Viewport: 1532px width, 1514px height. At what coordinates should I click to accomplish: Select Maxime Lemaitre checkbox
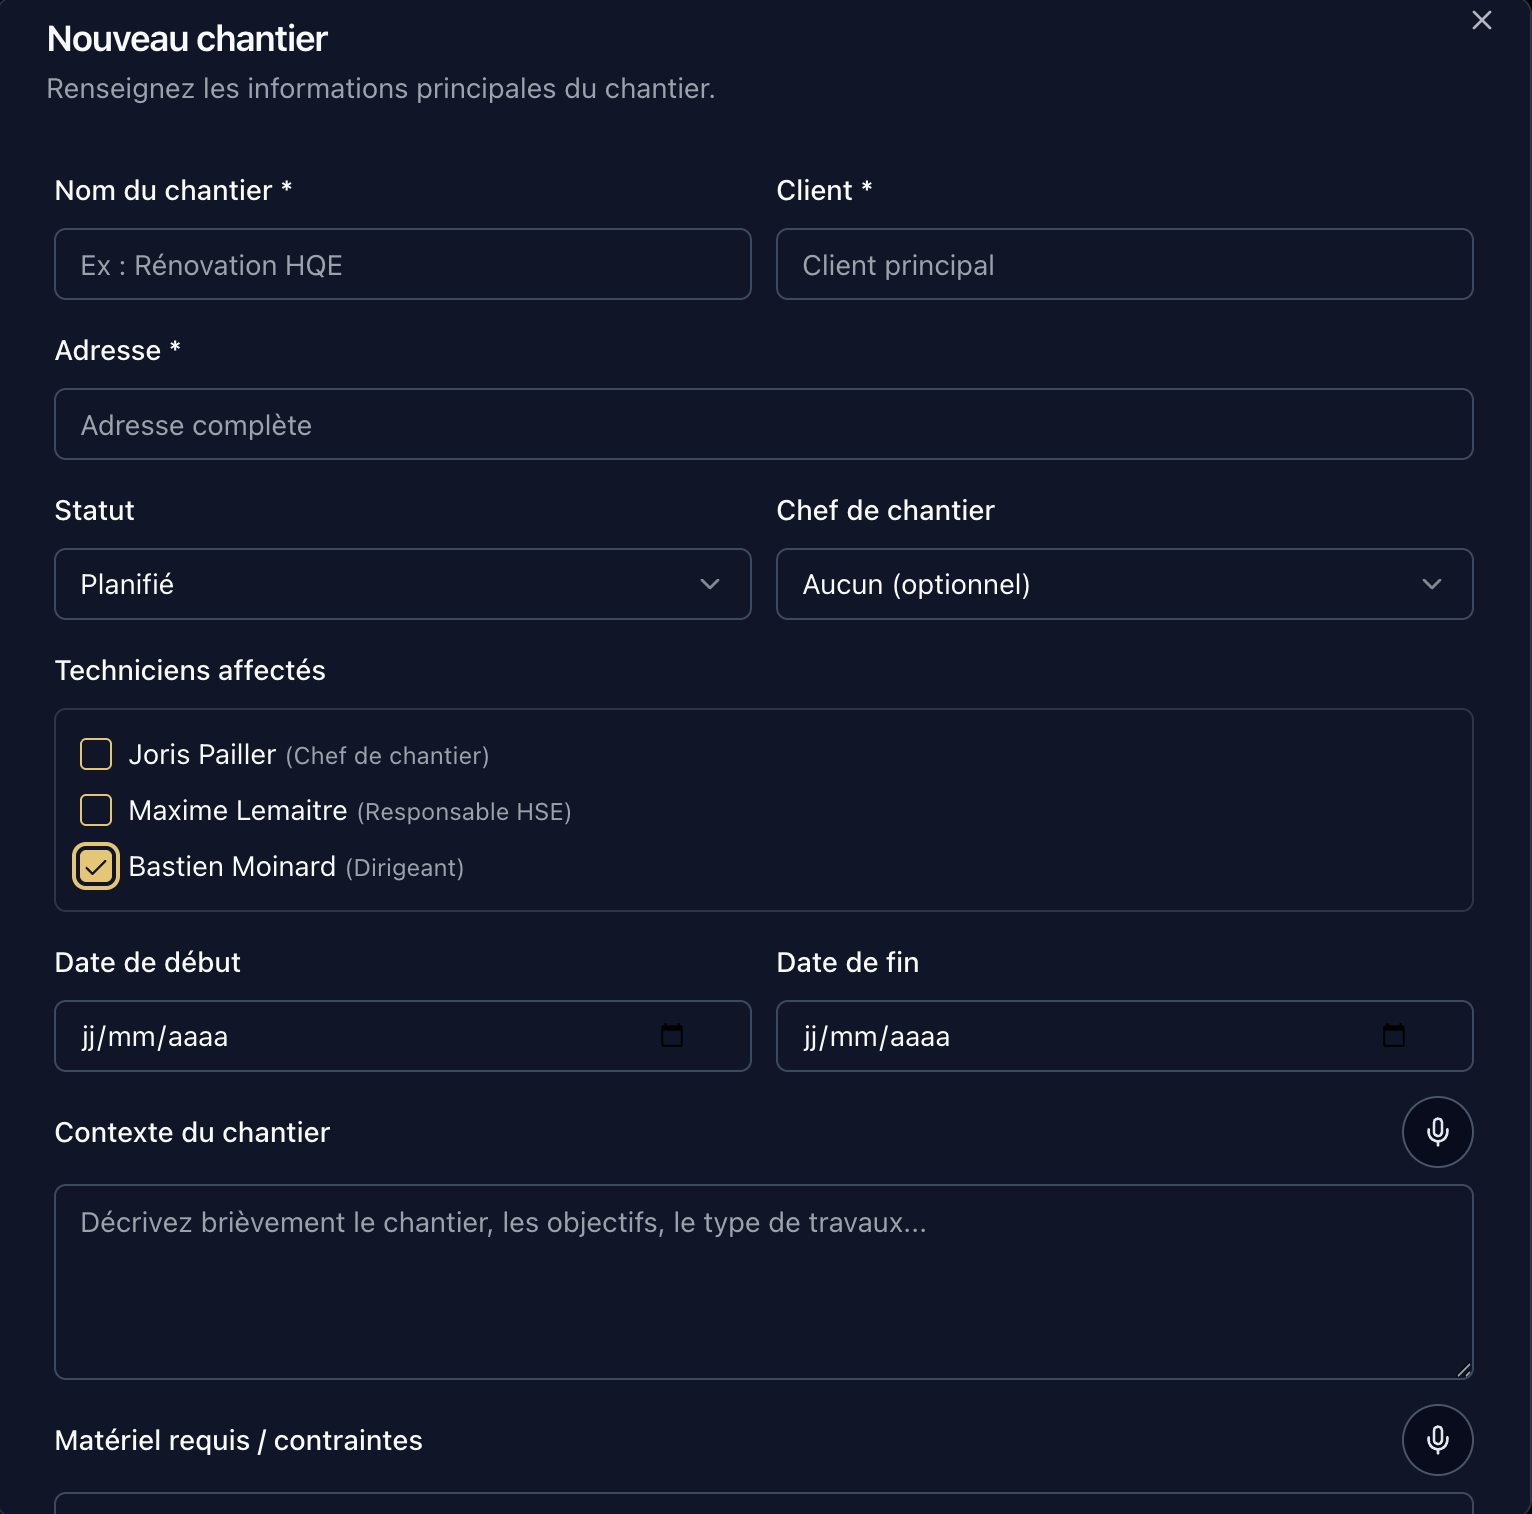pyautogui.click(x=96, y=810)
